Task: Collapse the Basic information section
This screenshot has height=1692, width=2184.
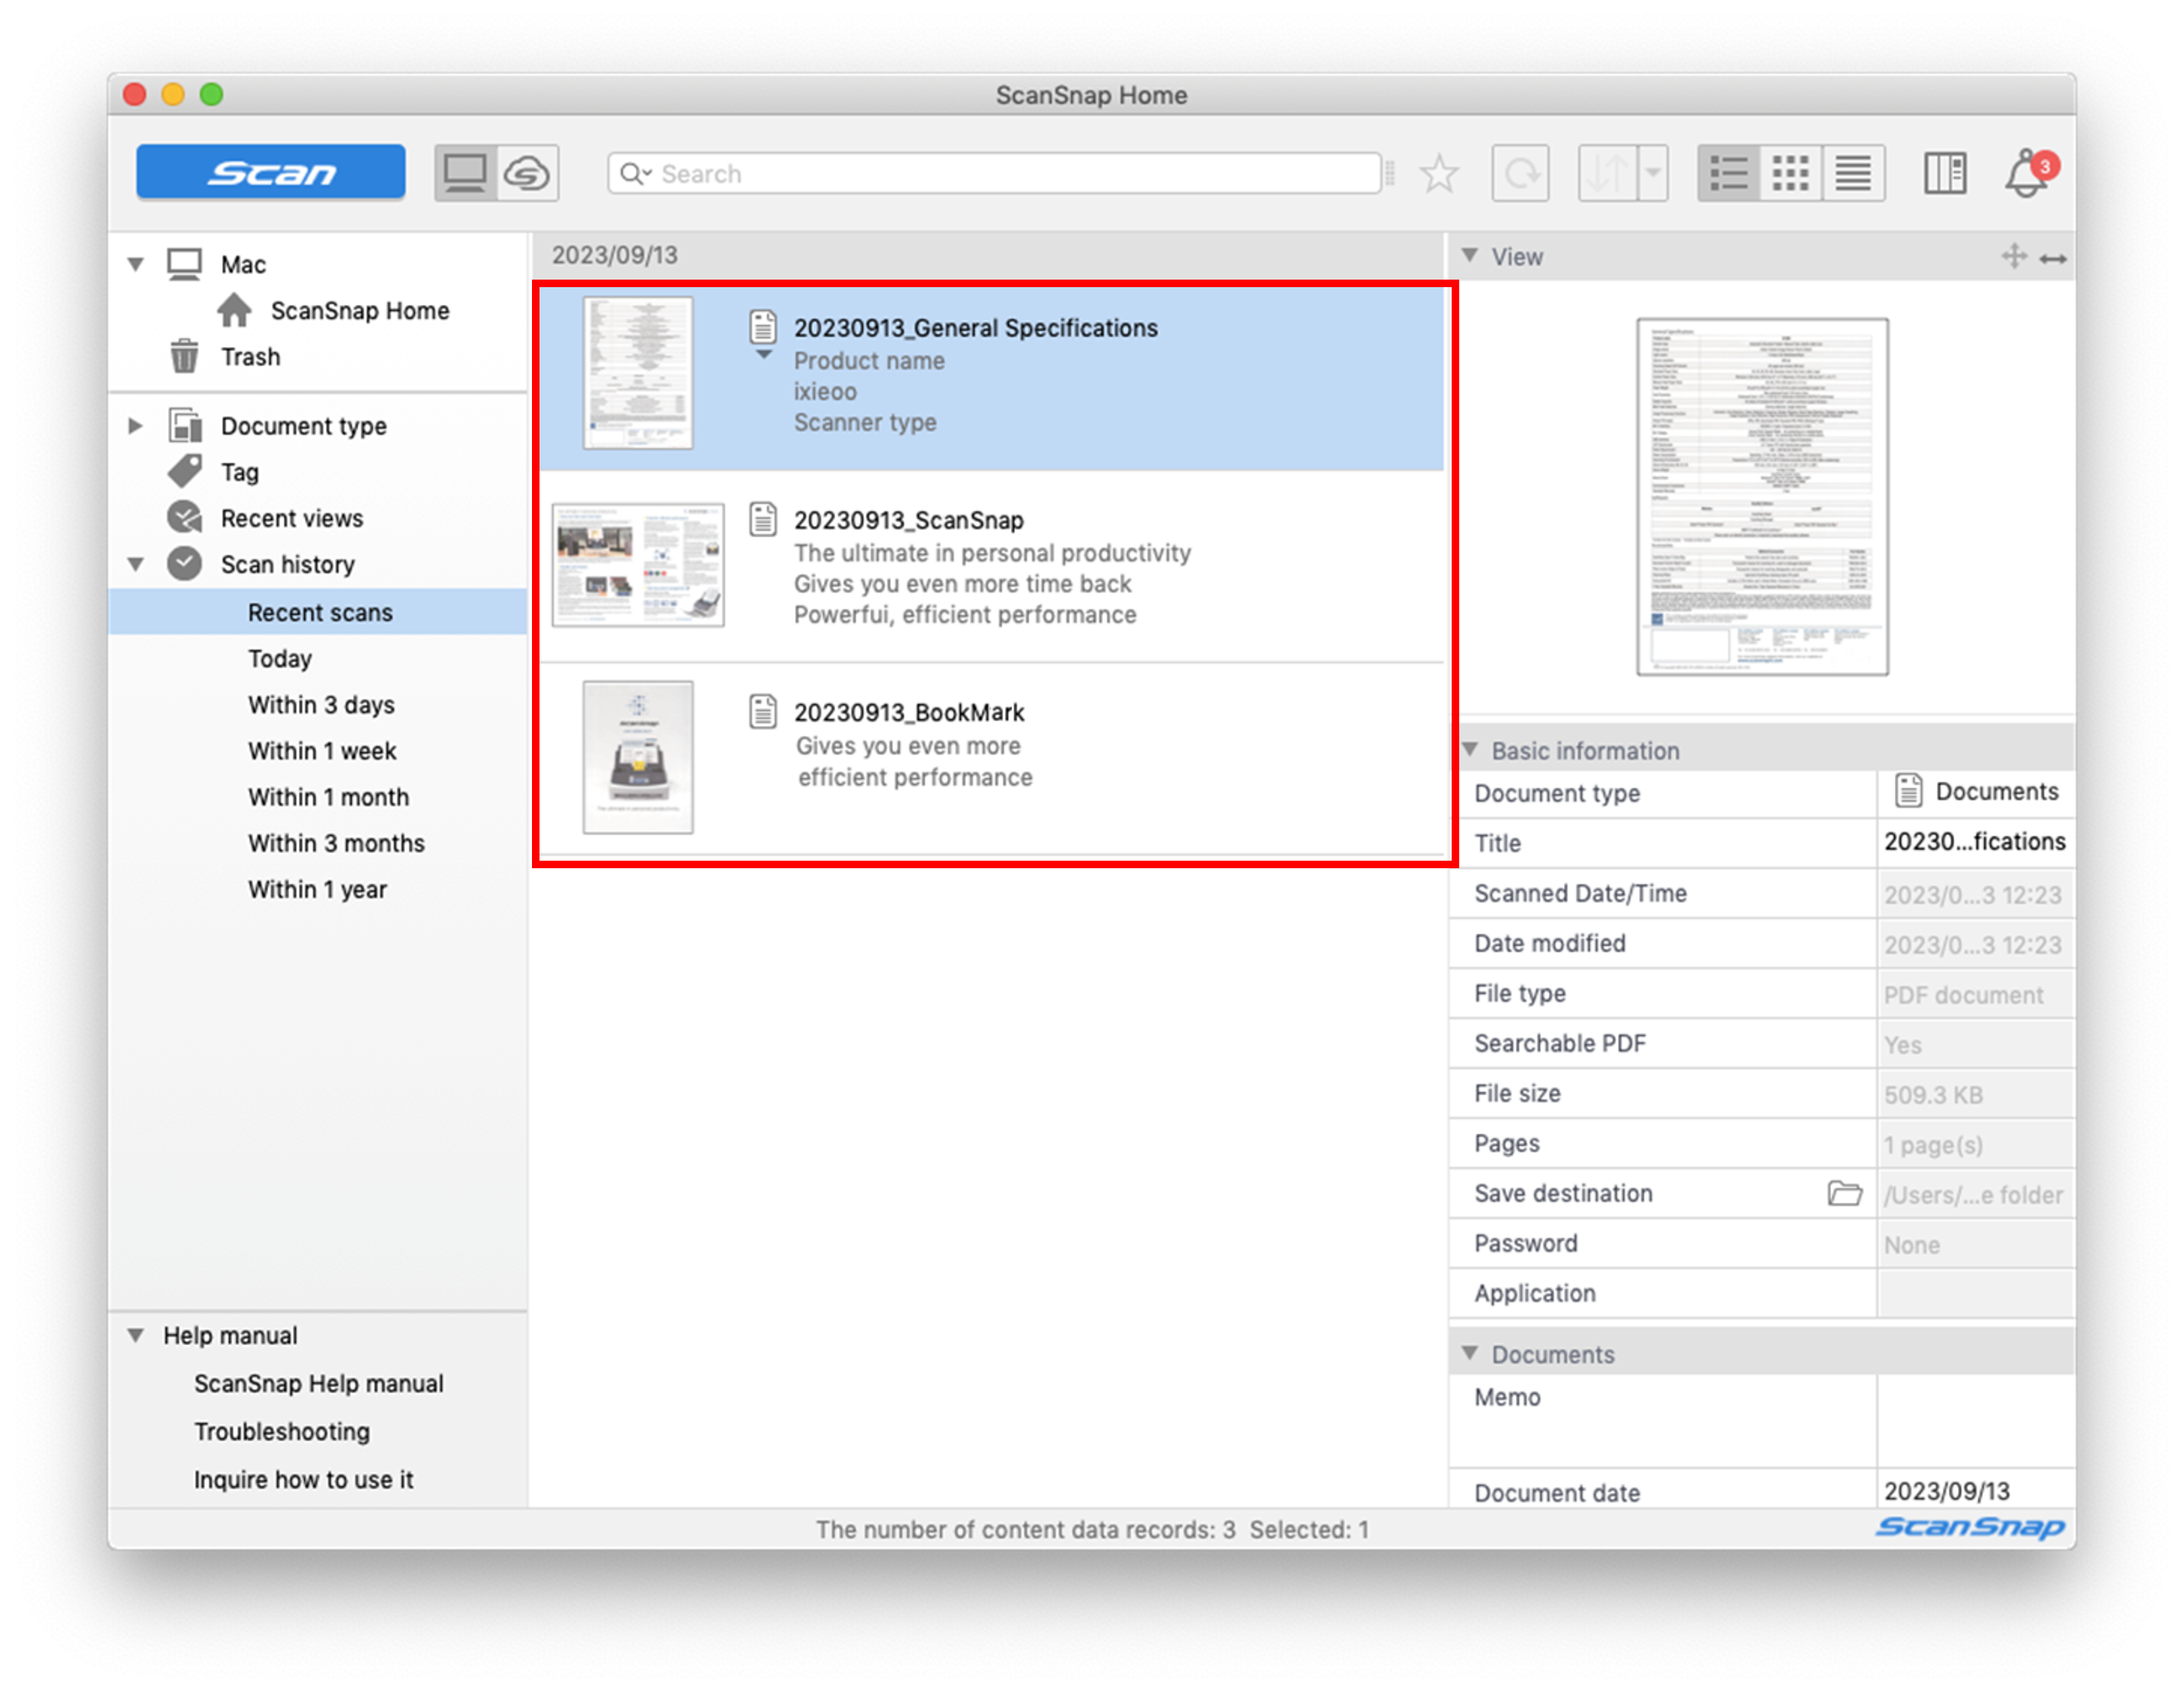Action: pyautogui.click(x=1470, y=749)
